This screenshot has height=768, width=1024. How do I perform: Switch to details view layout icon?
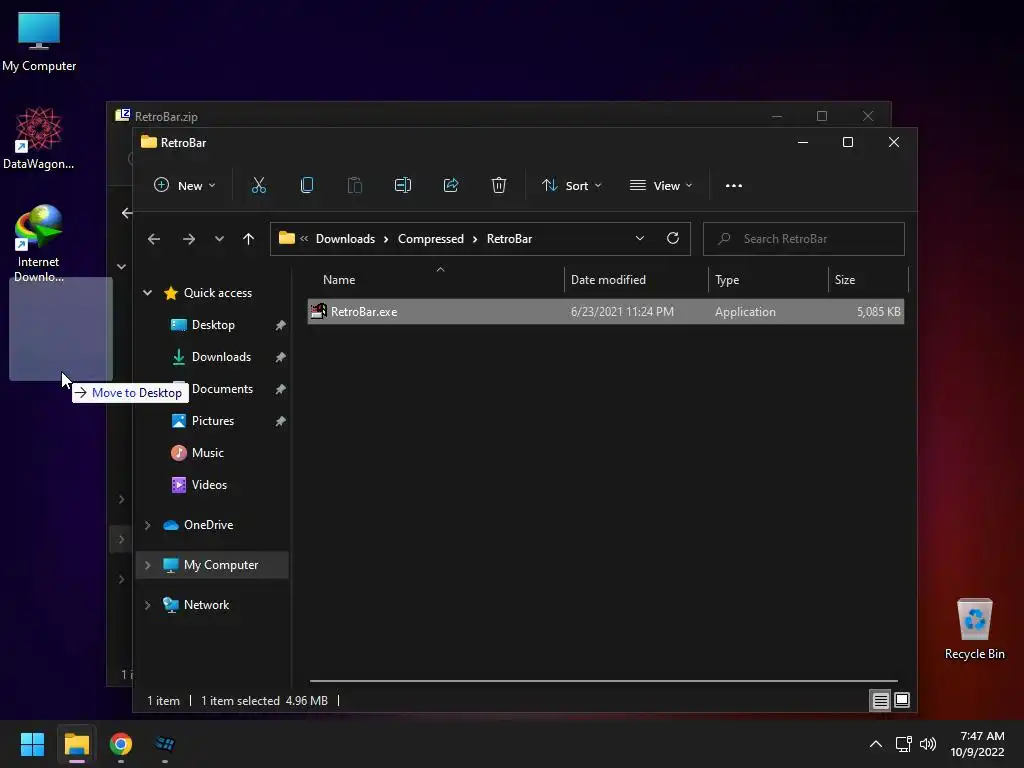(x=880, y=701)
